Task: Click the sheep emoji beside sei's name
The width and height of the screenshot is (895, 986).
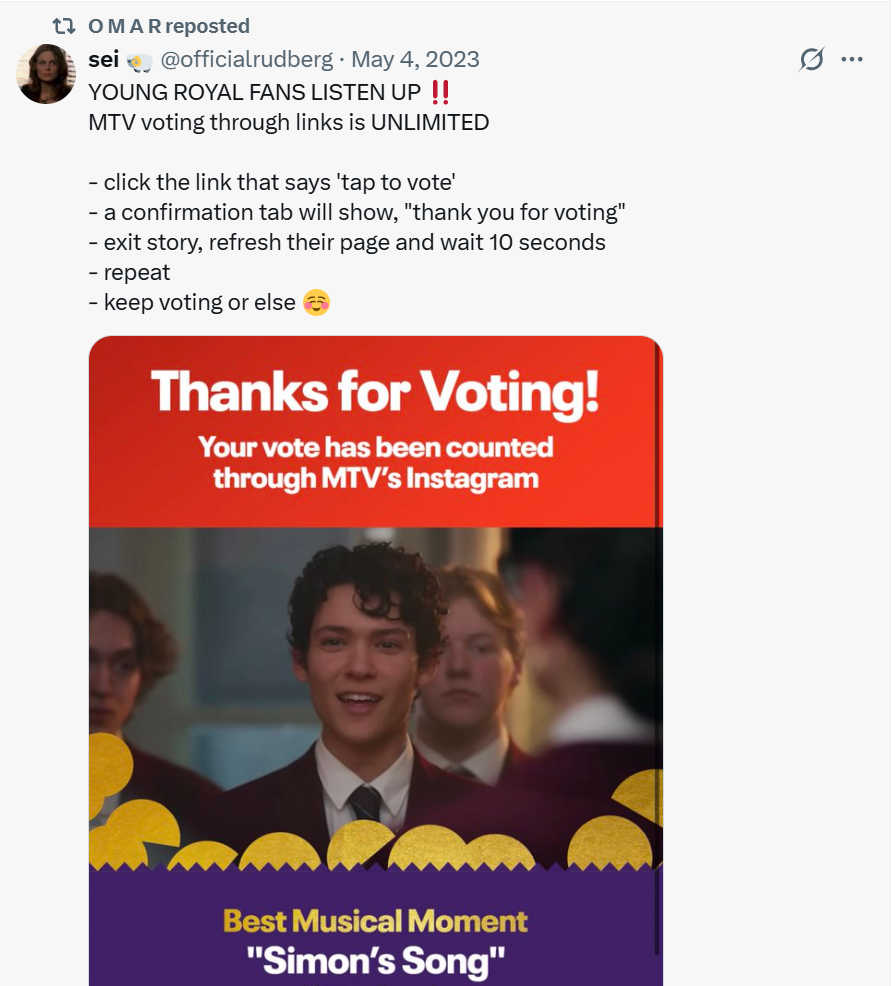Action: click(x=139, y=61)
